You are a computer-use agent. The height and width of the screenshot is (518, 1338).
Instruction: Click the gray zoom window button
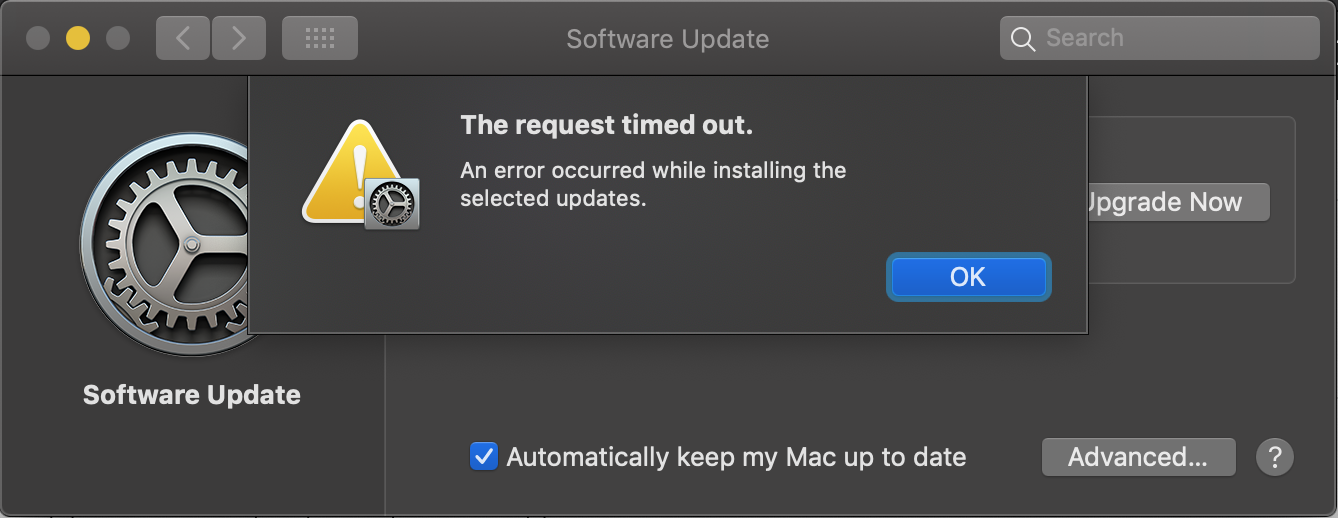tap(118, 39)
